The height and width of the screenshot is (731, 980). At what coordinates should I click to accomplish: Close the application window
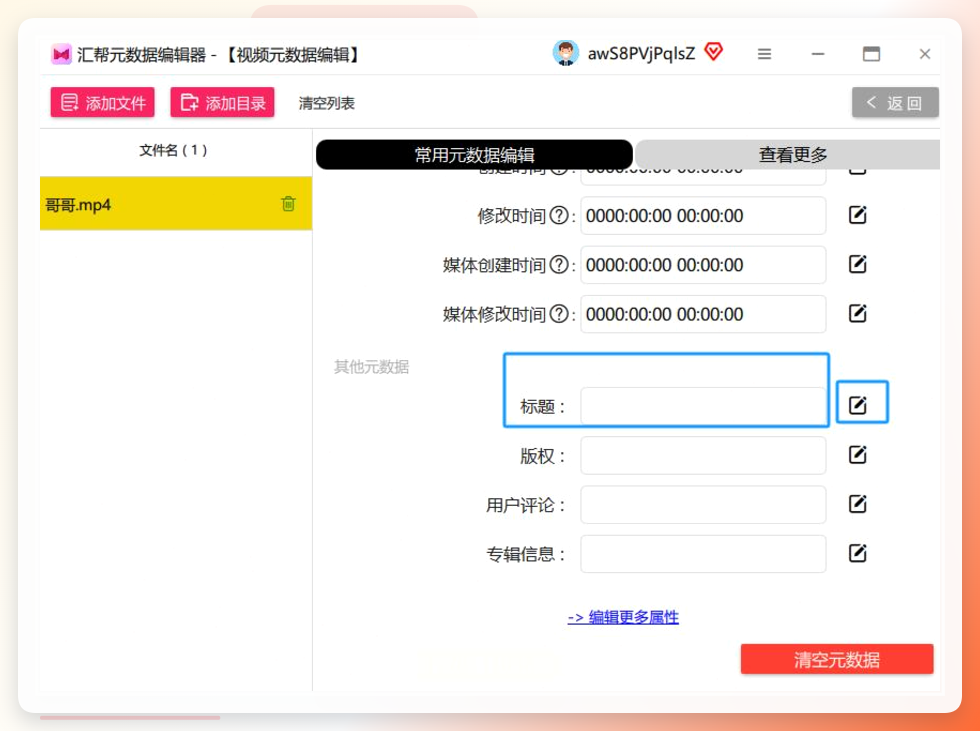pyautogui.click(x=924, y=54)
